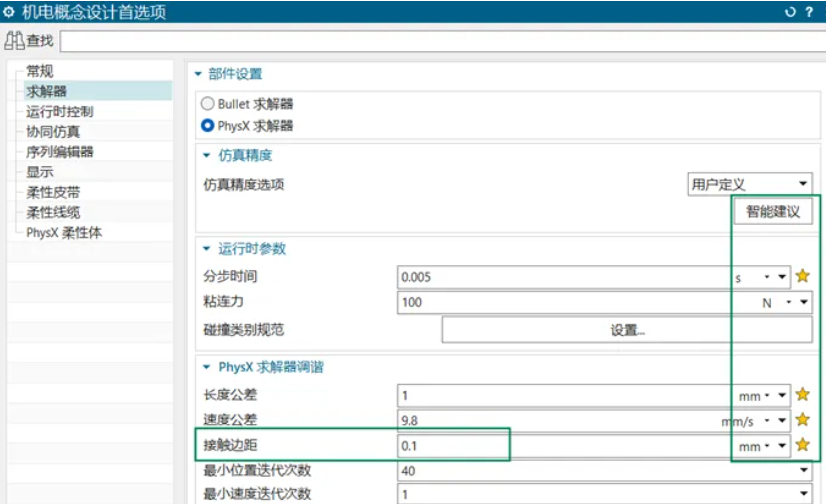Click the reset icon in title bar

pos(790,12)
